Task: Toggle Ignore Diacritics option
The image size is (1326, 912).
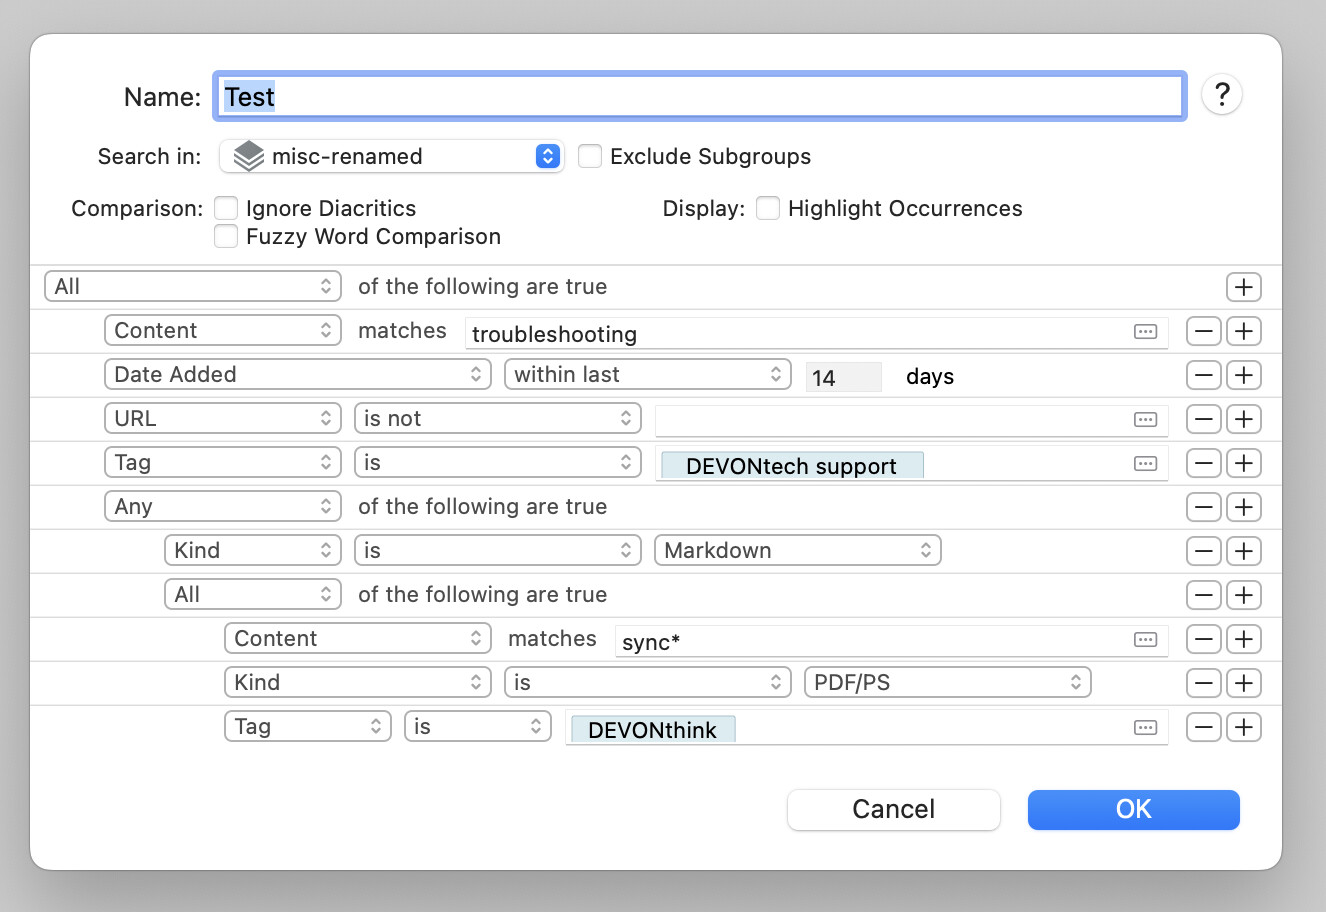Action: 227,208
